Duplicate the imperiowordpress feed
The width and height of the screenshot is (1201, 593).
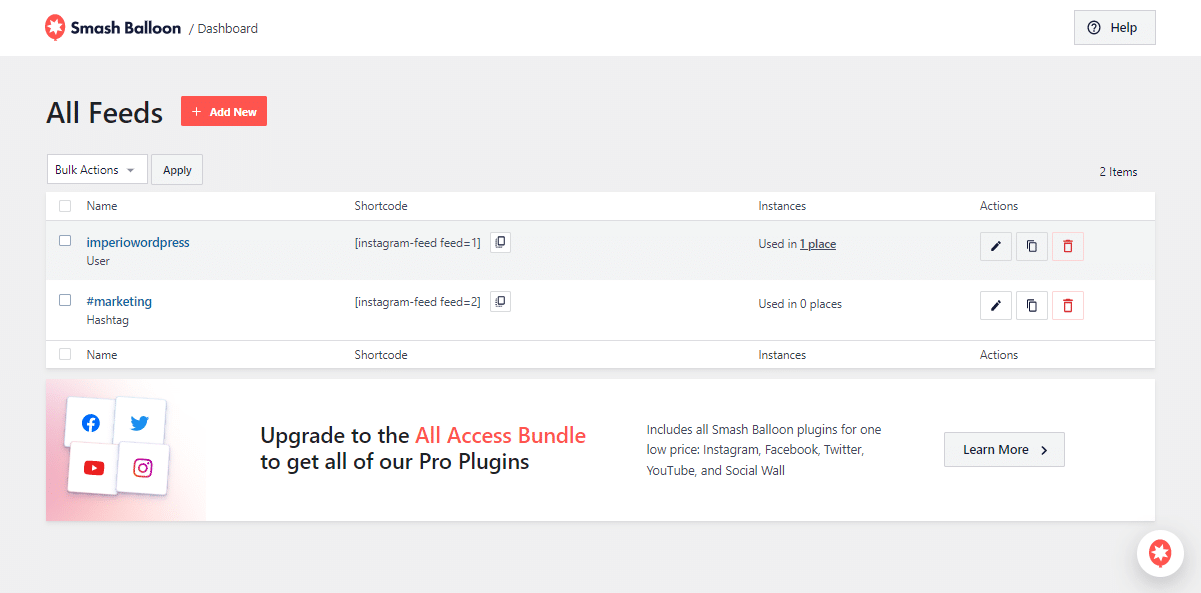[x=1031, y=246]
